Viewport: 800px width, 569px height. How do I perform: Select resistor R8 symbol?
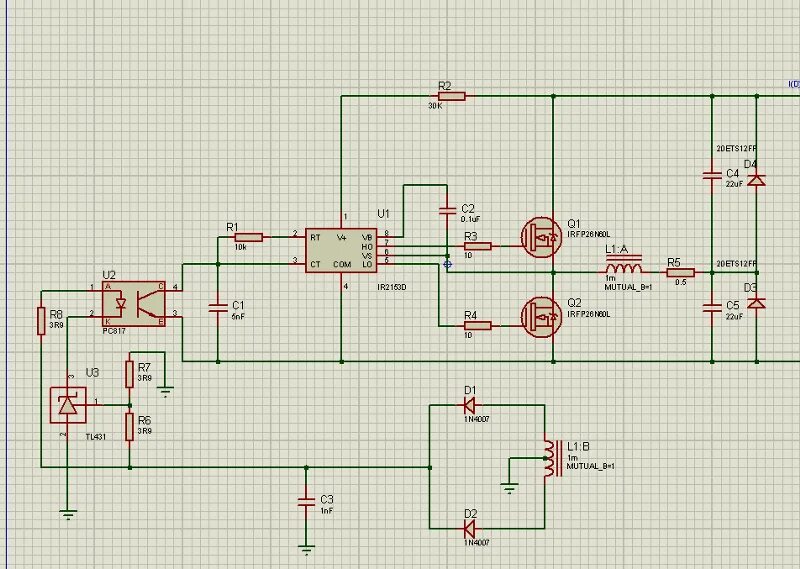[41, 321]
